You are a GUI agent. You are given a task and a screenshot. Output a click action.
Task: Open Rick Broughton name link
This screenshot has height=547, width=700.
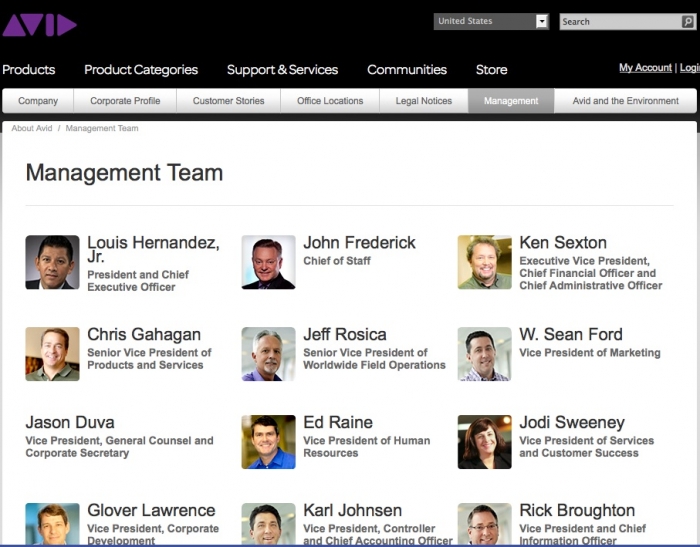tap(577, 510)
